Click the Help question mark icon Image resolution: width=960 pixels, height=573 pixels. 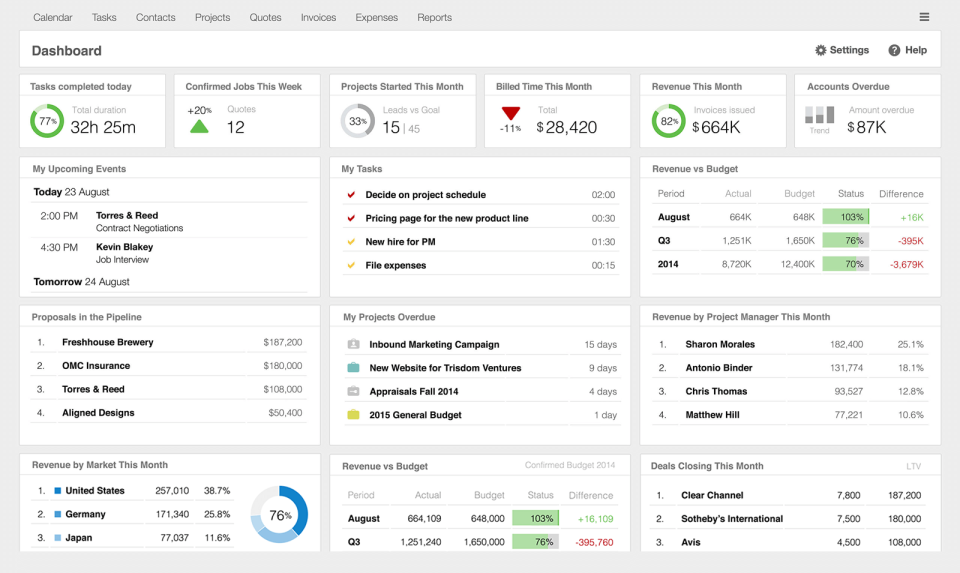[894, 50]
